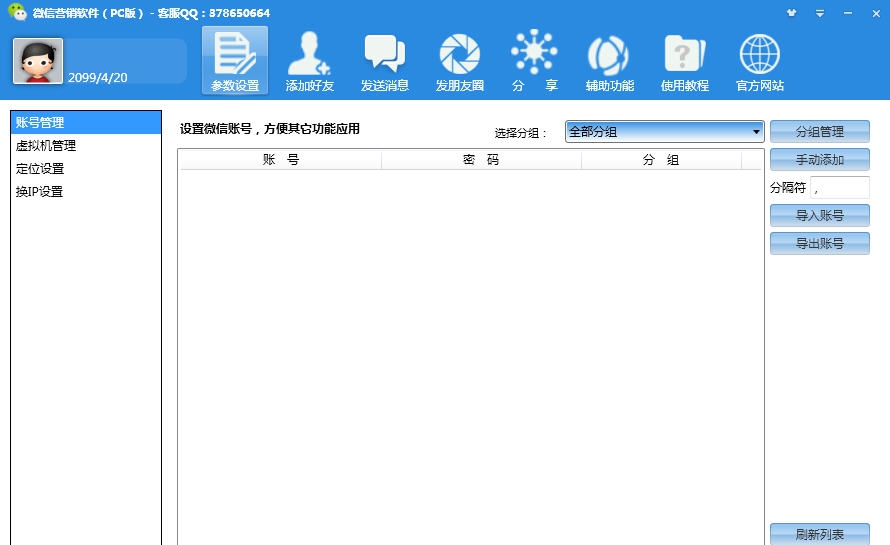The image size is (890, 545).
Task: Select 虚拟机管理 in the left sidebar
Action: (x=86, y=146)
